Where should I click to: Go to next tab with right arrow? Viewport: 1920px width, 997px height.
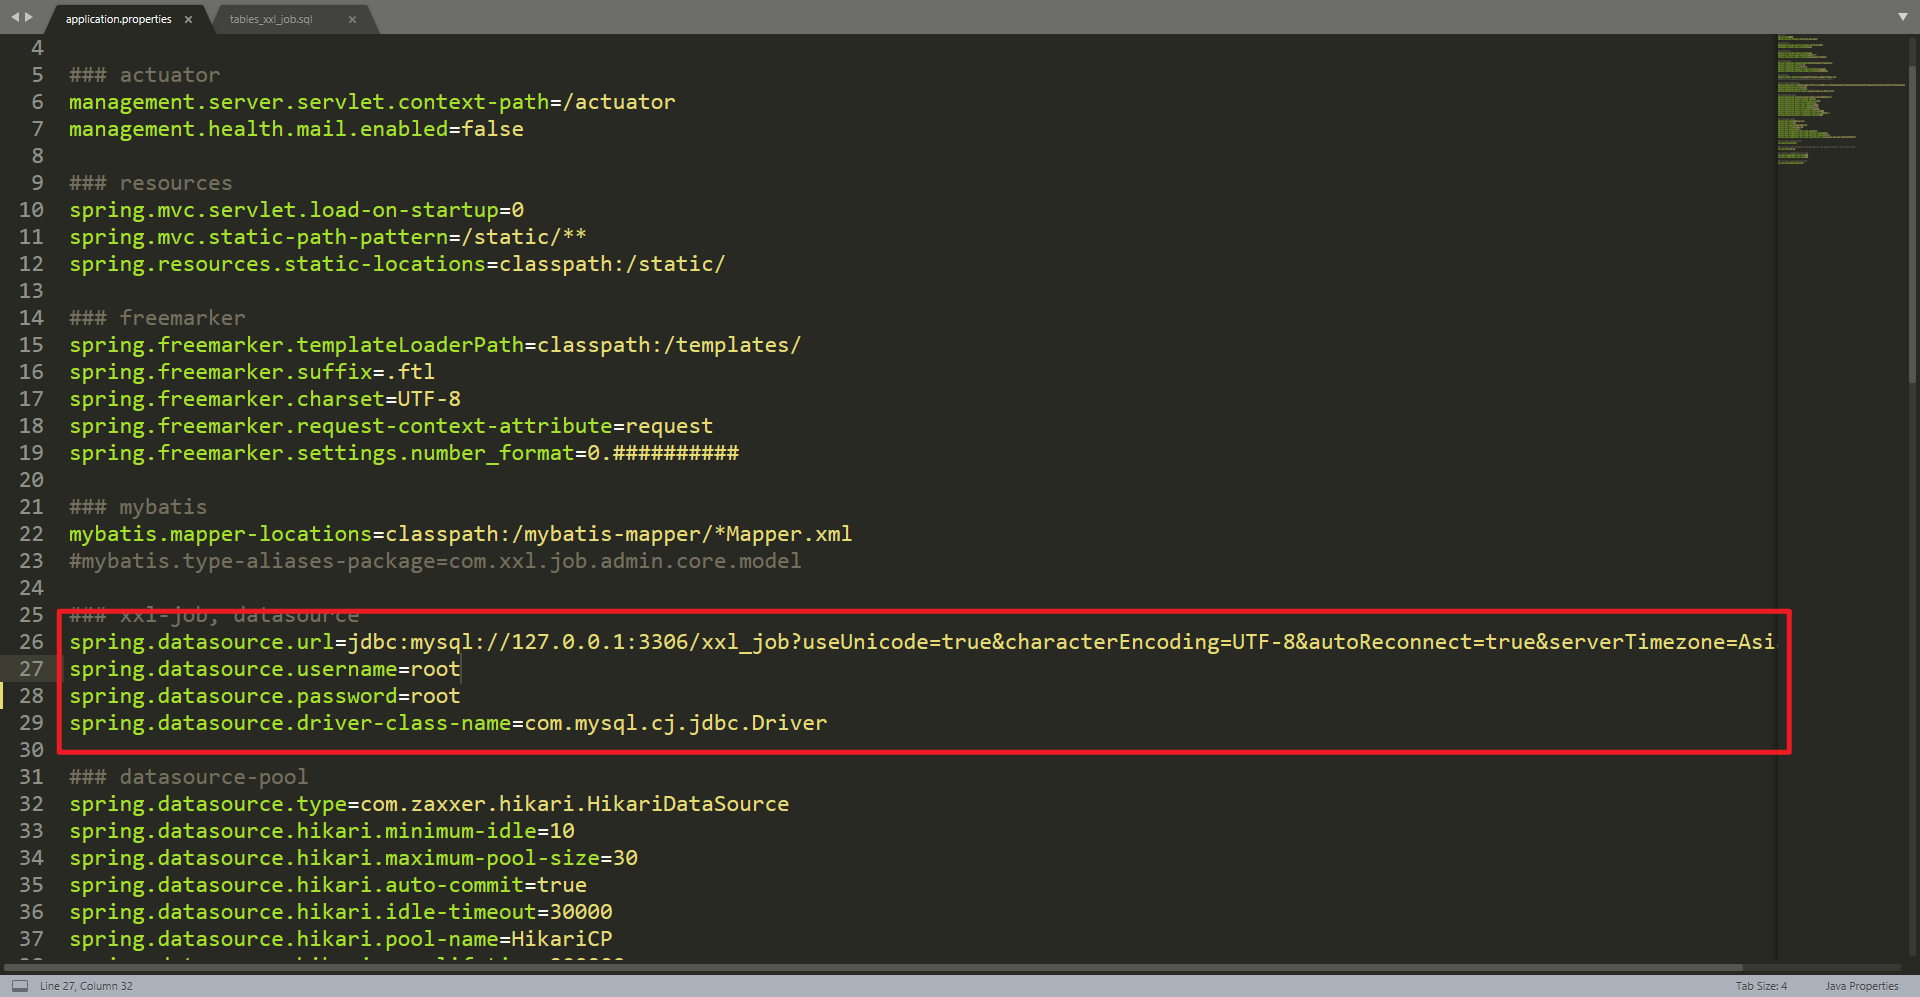[29, 17]
